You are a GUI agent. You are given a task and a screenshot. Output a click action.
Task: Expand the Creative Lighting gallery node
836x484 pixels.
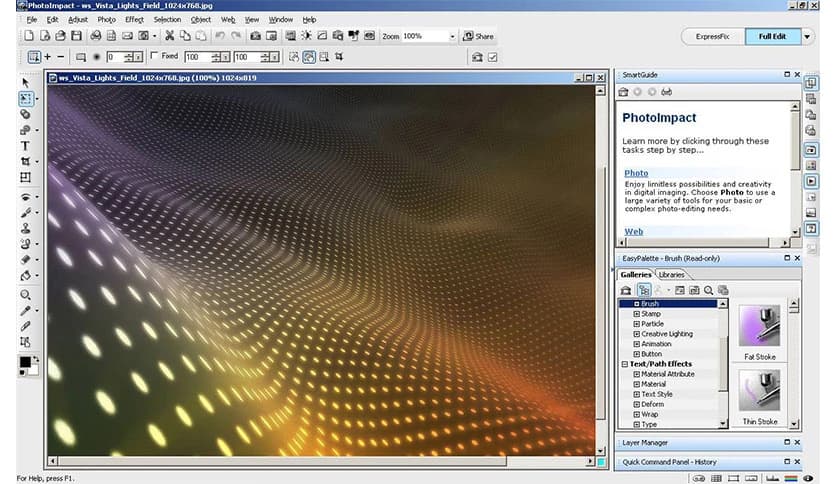[637, 334]
